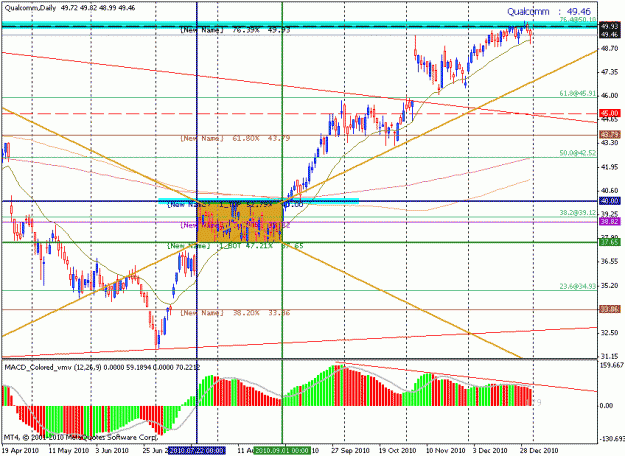
Task: Click the brown 33.86 price tag on axis
Action: coord(610,309)
